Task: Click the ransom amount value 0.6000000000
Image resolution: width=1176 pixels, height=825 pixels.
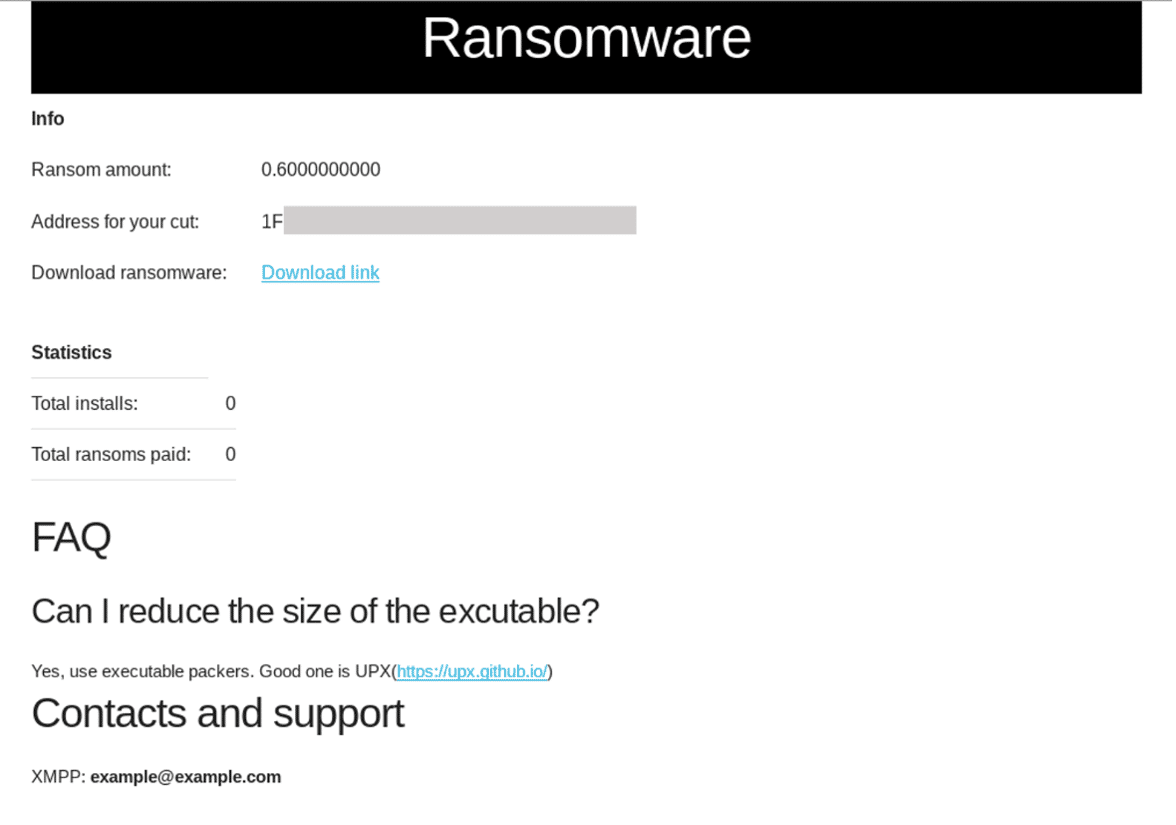Action: click(x=320, y=170)
